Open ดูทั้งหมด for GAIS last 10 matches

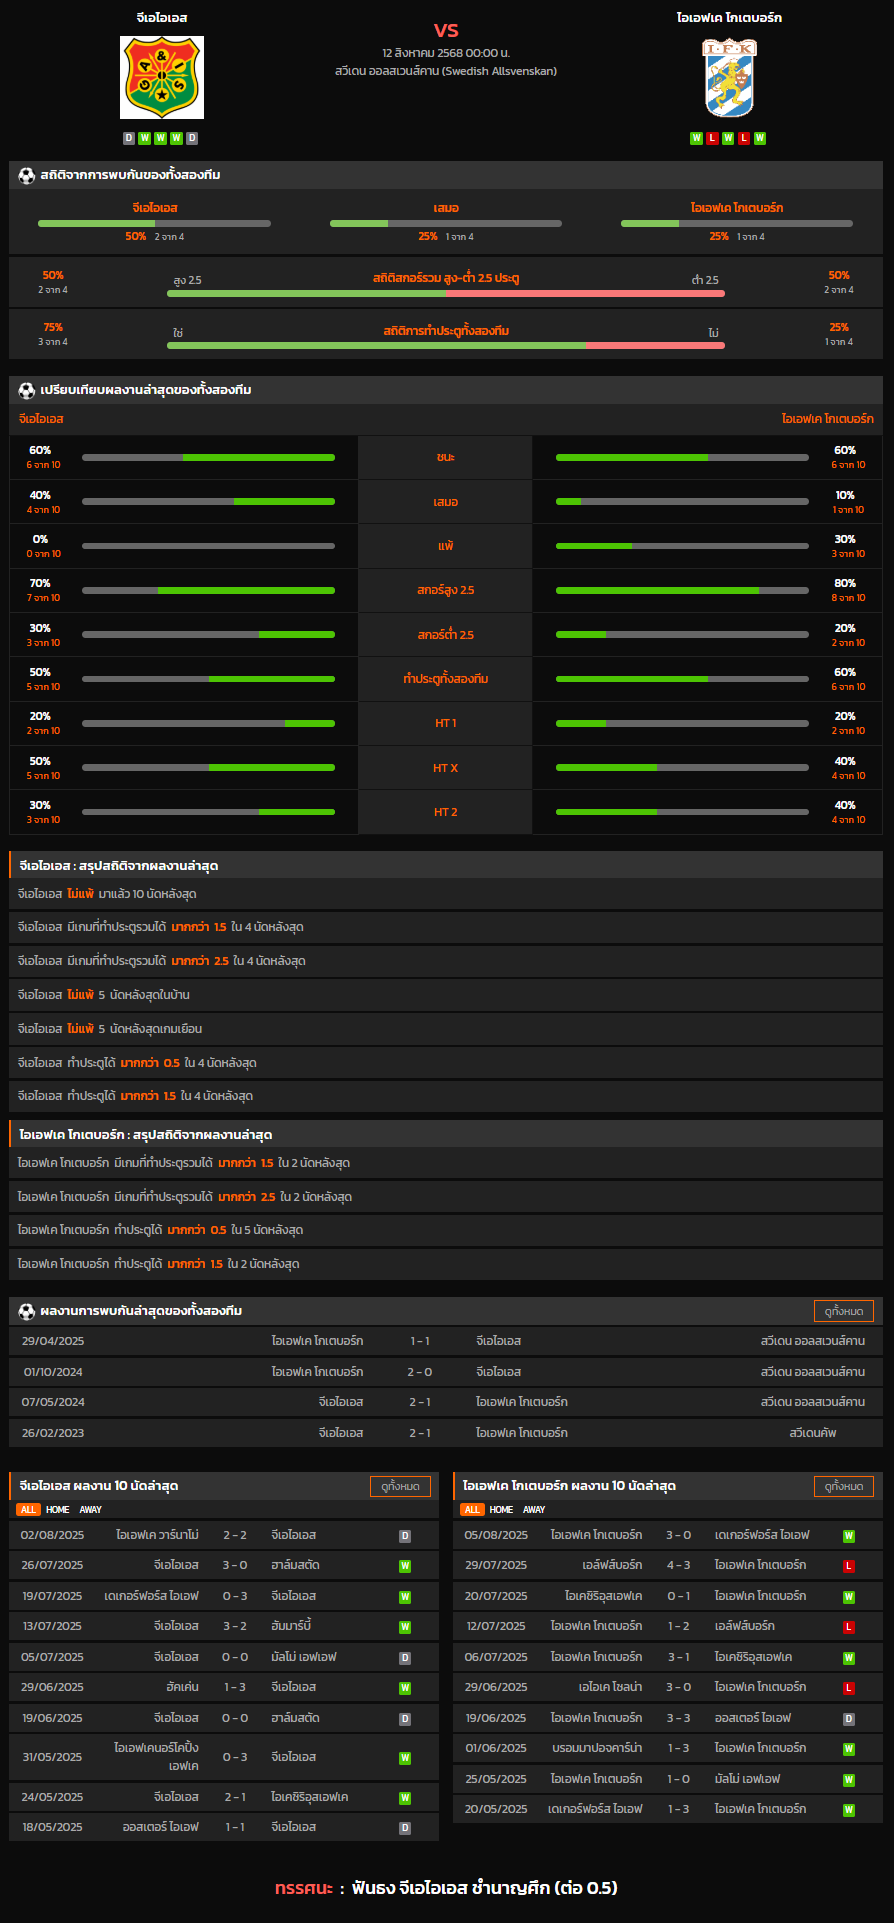click(400, 1486)
